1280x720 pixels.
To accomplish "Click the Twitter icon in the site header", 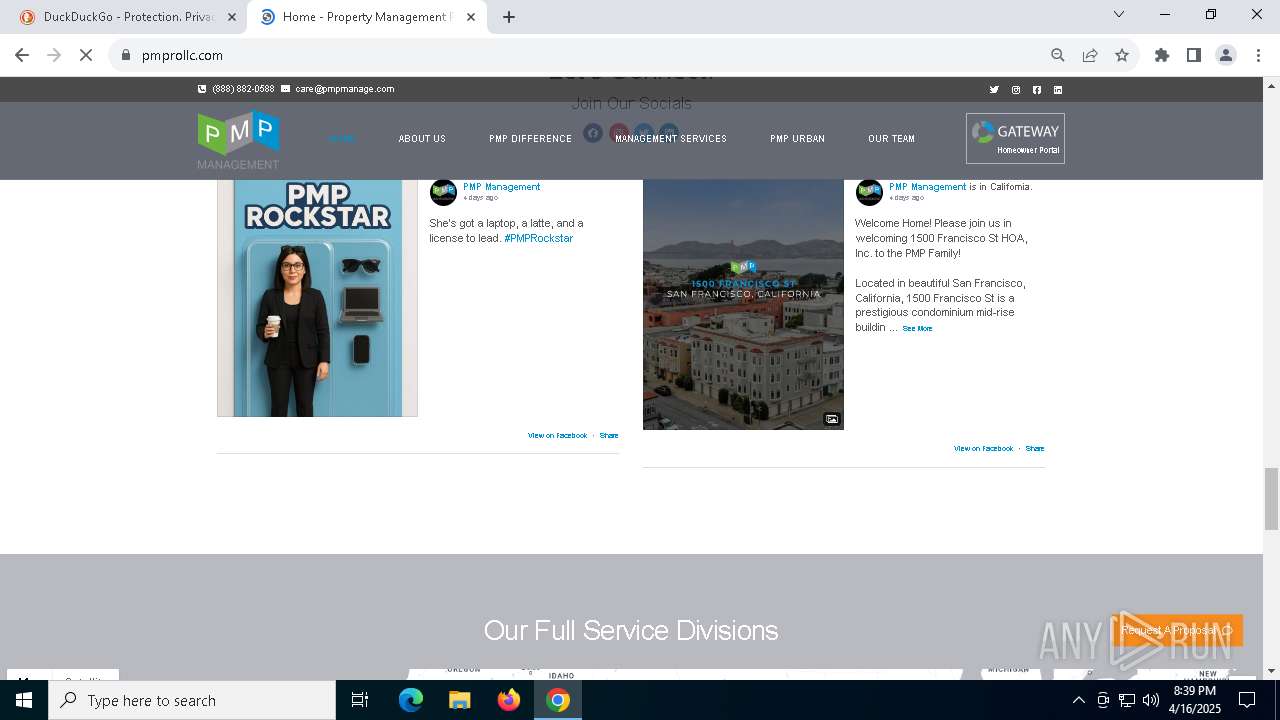I will (x=994, y=90).
